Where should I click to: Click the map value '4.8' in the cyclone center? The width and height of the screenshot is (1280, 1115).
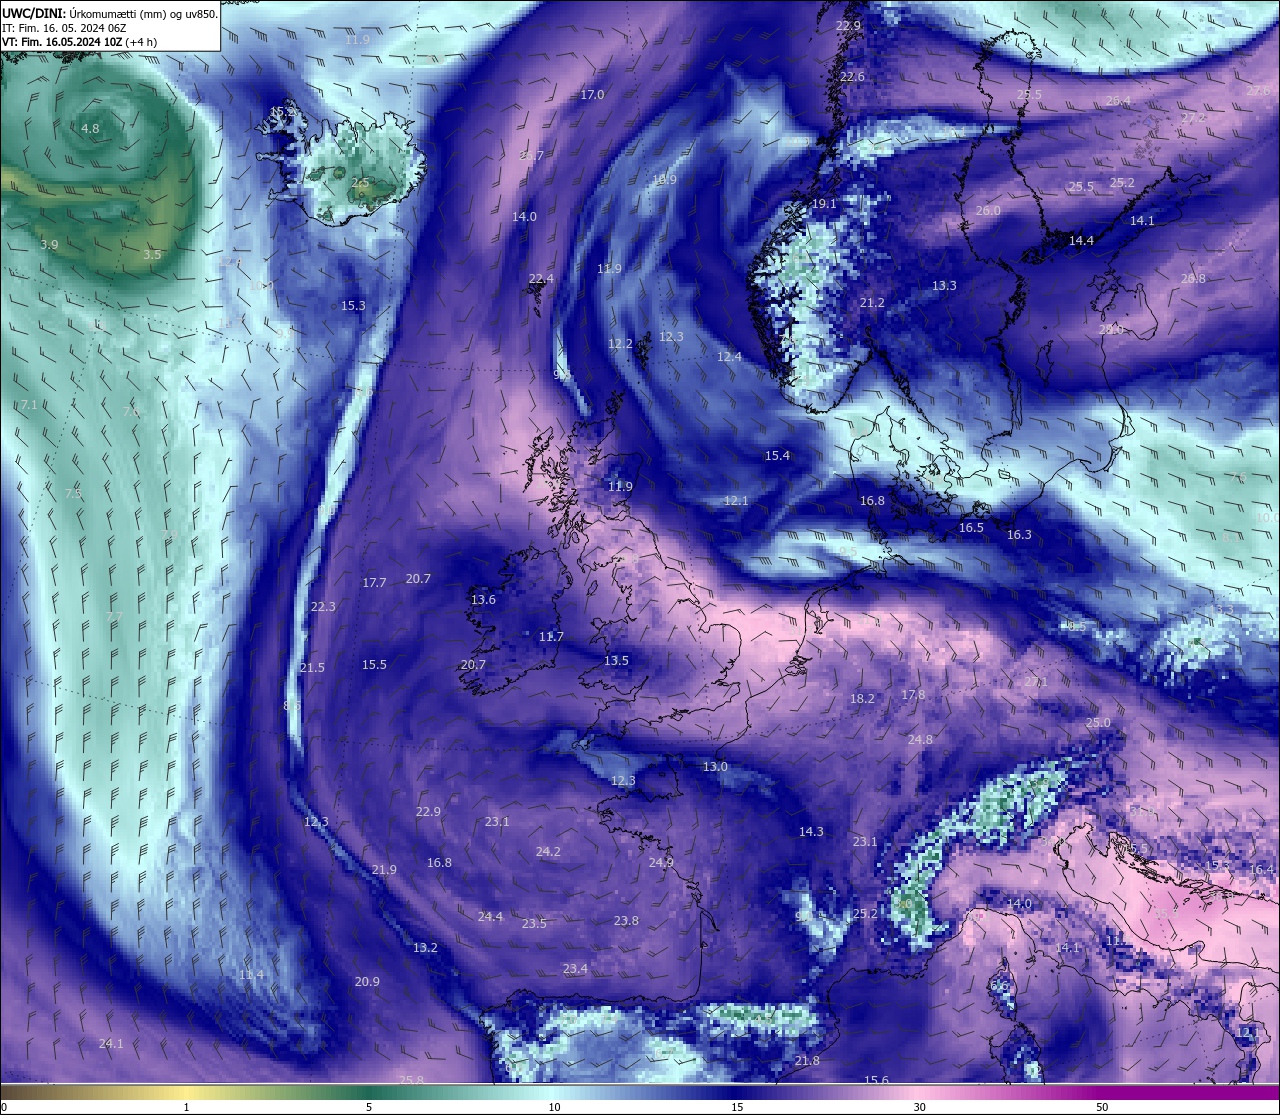(x=90, y=128)
